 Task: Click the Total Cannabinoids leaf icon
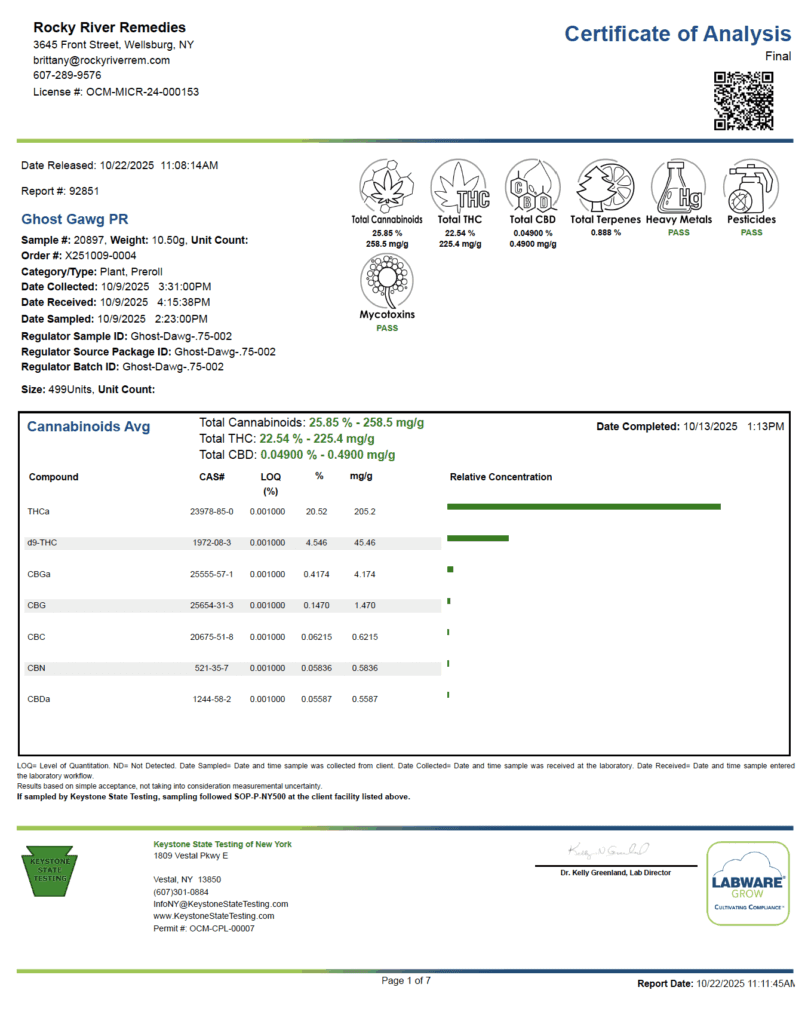386,185
